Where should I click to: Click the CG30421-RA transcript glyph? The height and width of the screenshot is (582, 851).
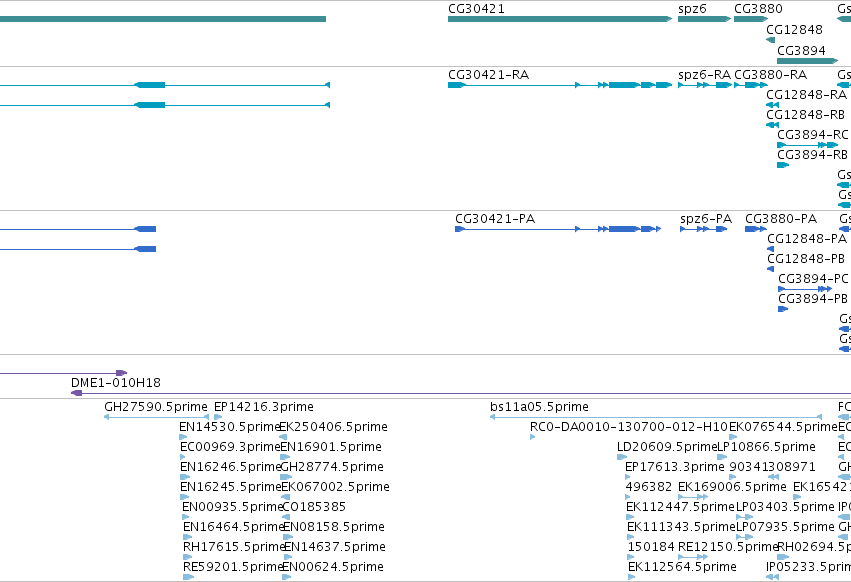(560, 85)
